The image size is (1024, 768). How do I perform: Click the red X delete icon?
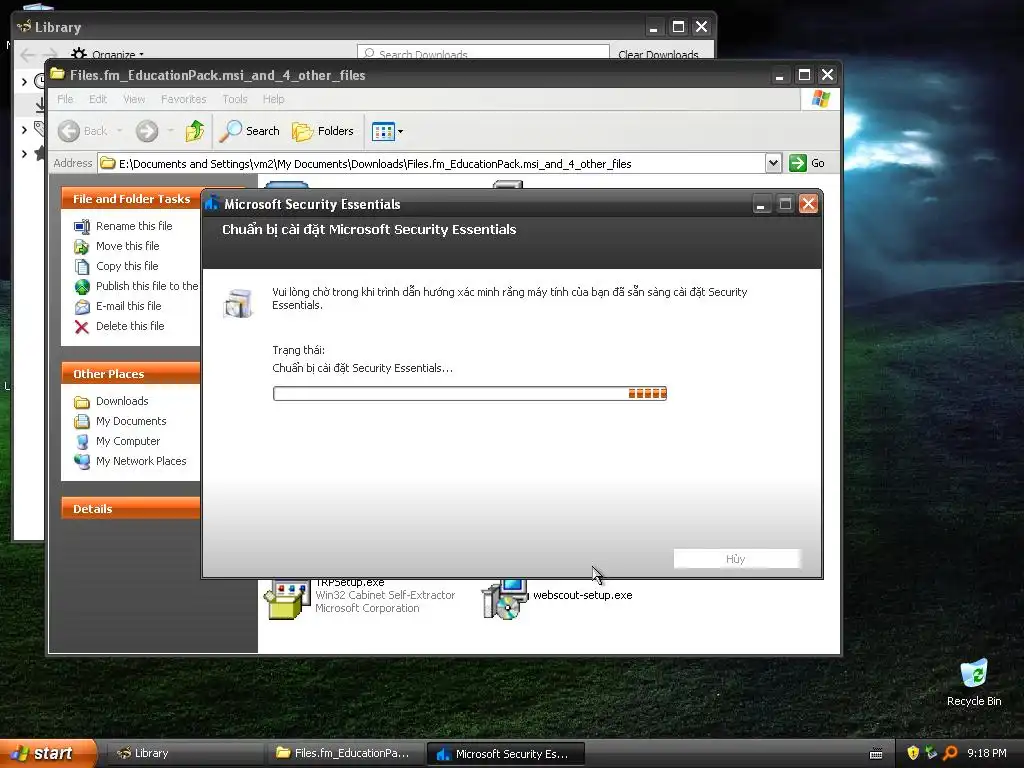pyautogui.click(x=82, y=327)
